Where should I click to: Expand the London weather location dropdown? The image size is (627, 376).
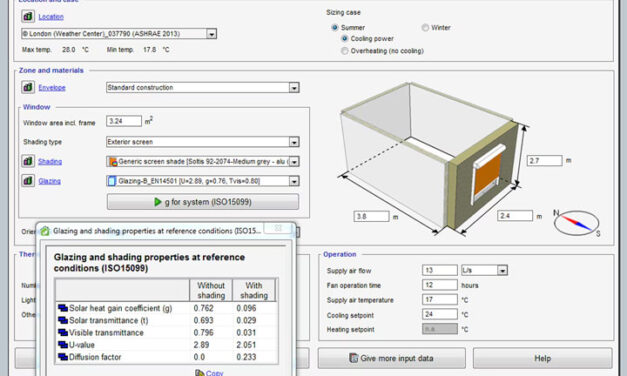(x=212, y=34)
